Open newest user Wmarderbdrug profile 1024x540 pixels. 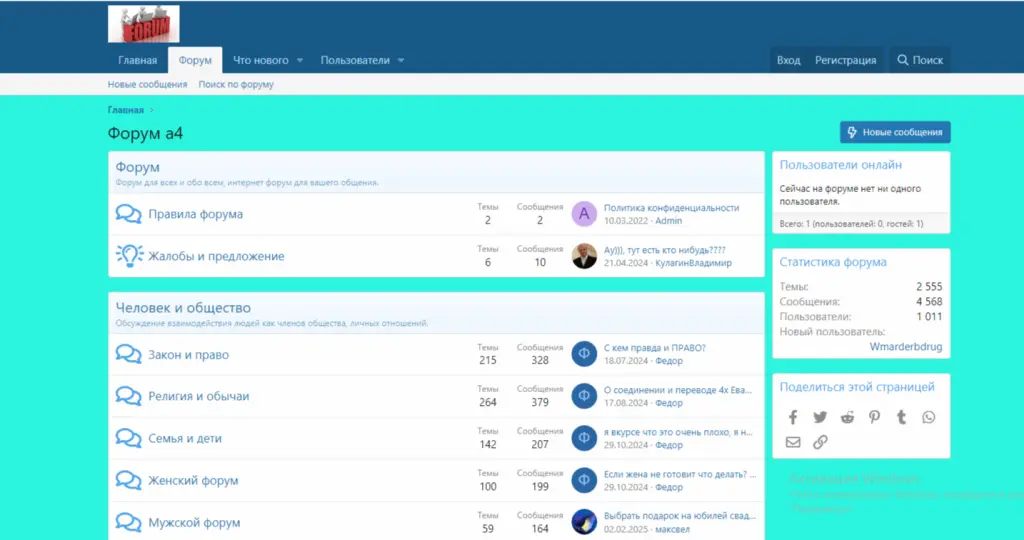tap(905, 347)
